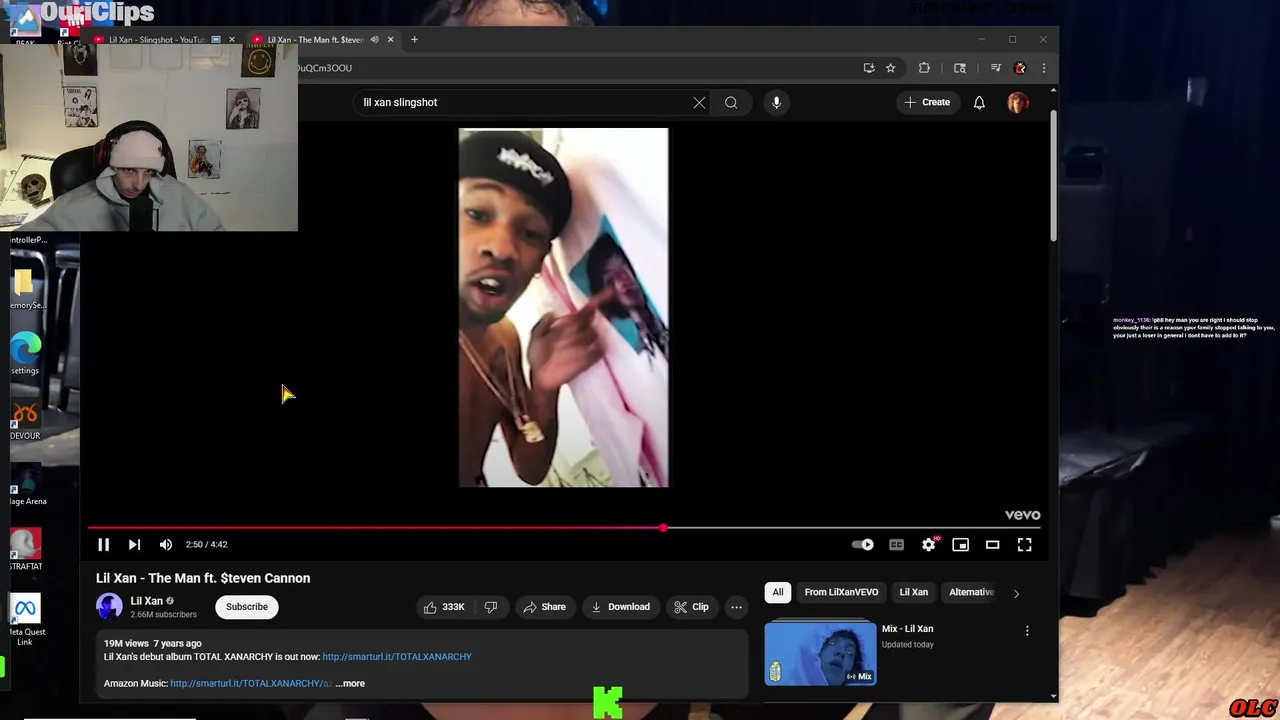The width and height of the screenshot is (1280, 720).
Task: Open the Edge settings desktop shortcut
Action: (x=25, y=354)
